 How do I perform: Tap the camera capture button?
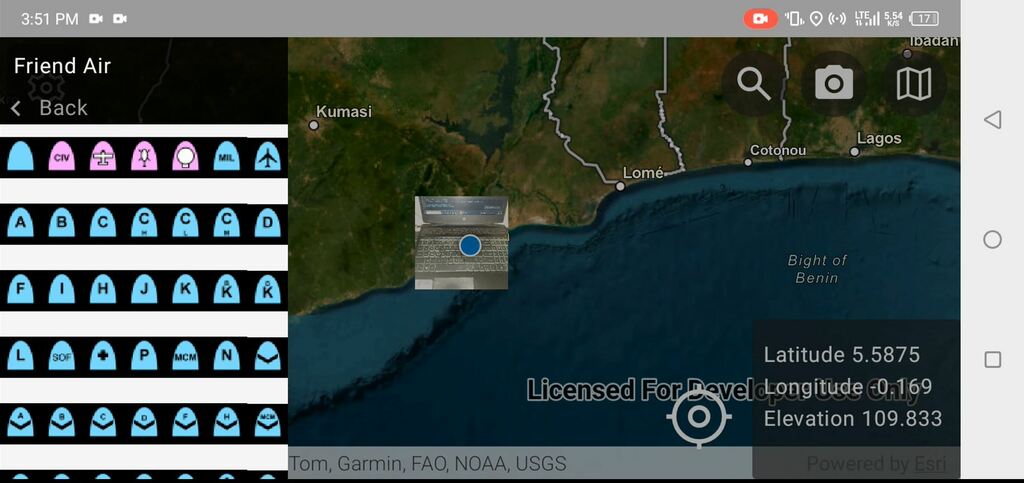[834, 84]
